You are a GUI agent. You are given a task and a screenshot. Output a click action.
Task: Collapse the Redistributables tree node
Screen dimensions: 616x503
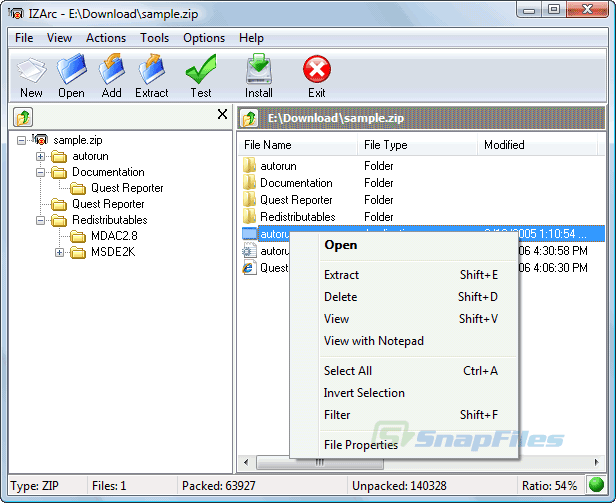pos(40,220)
